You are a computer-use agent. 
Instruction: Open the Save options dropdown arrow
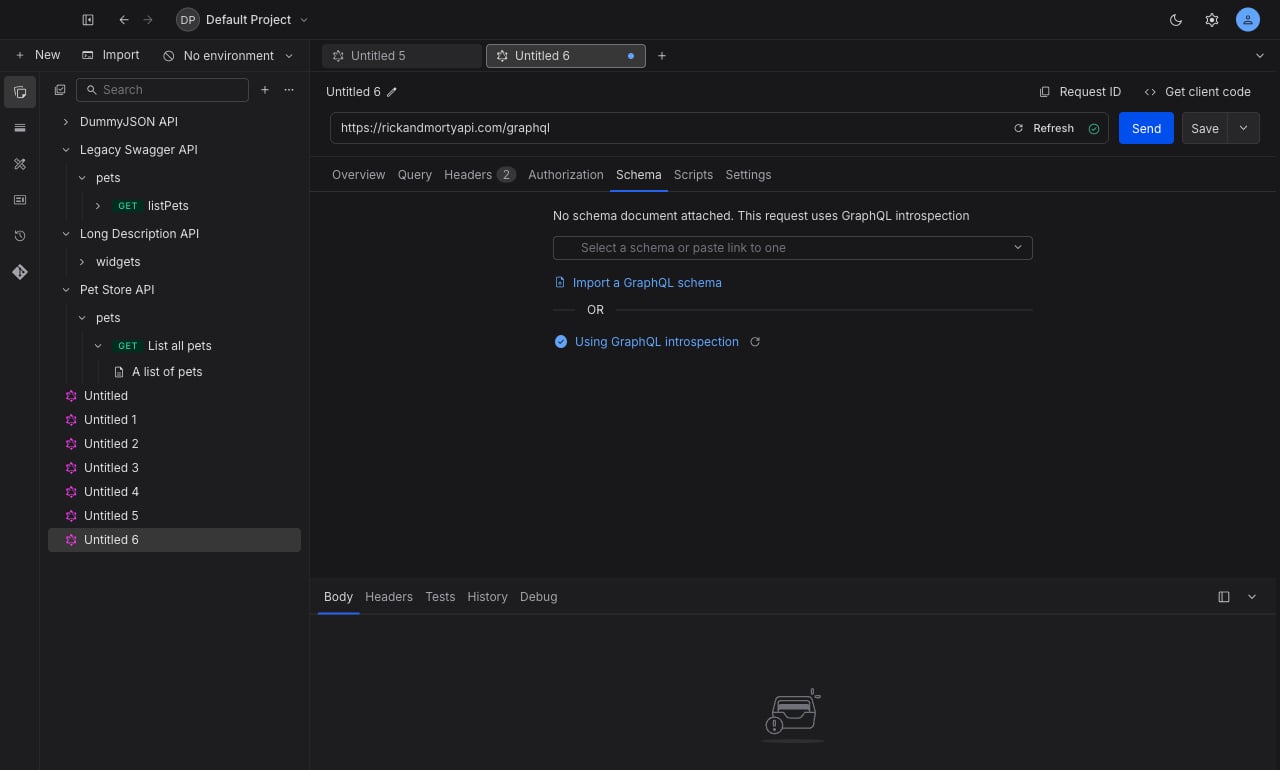[1244, 128]
